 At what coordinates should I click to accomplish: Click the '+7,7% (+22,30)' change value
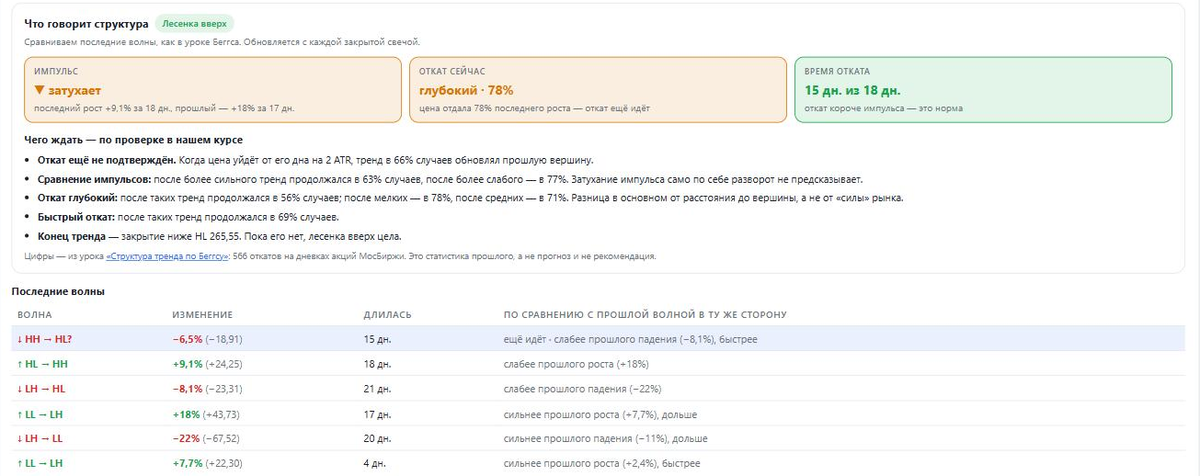(x=207, y=464)
